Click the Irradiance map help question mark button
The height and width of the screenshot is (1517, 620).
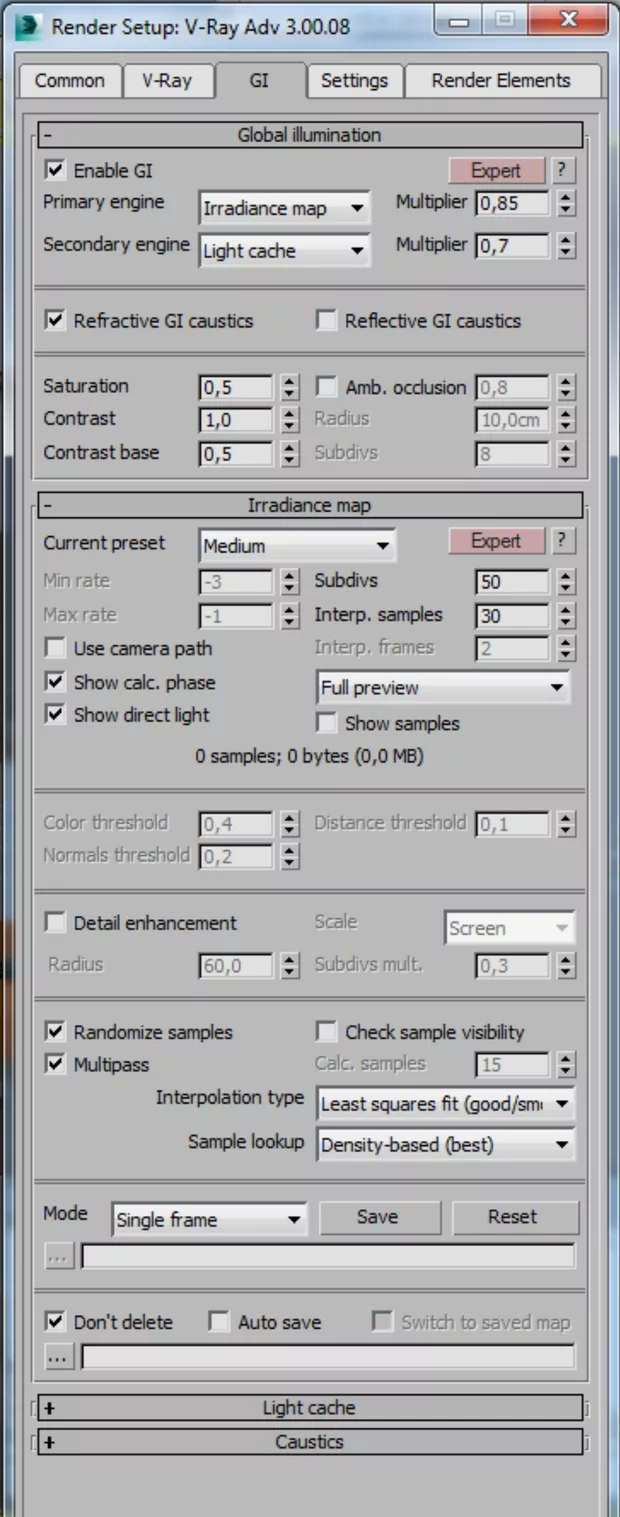point(563,541)
